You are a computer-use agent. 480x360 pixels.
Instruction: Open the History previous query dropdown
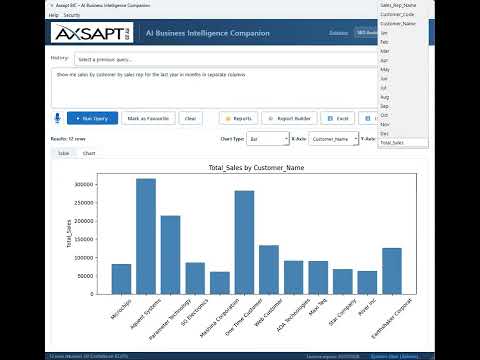[x=226, y=60]
